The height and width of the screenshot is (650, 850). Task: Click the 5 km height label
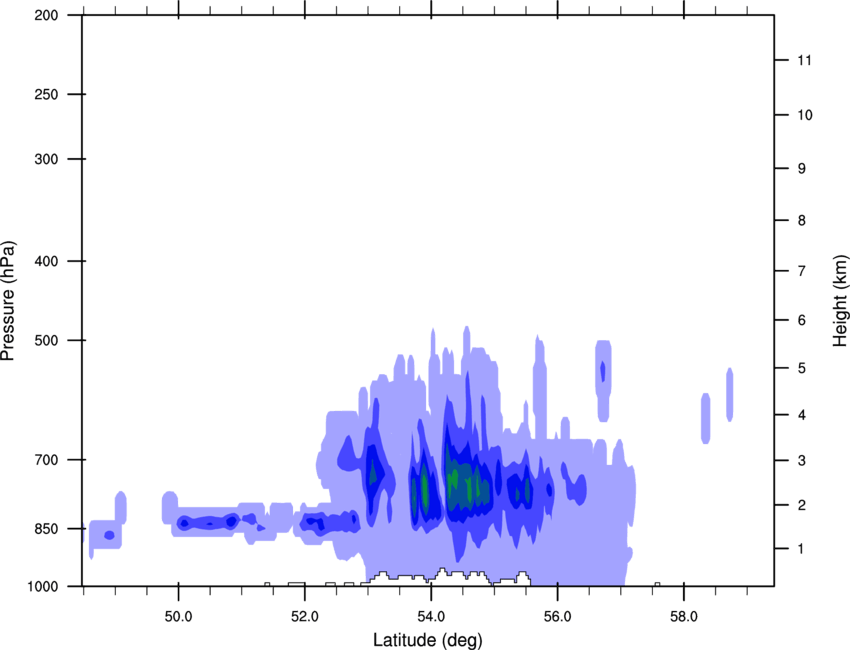(x=802, y=368)
